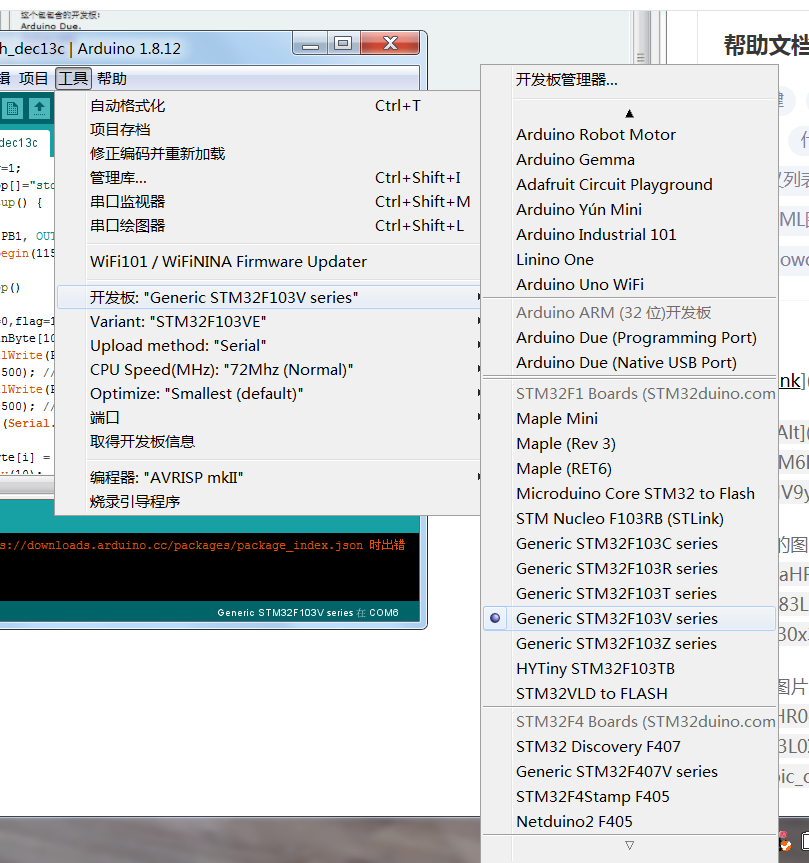Open the 工具 menu in menu bar
This screenshot has width=809, height=863.
pyautogui.click(x=73, y=78)
